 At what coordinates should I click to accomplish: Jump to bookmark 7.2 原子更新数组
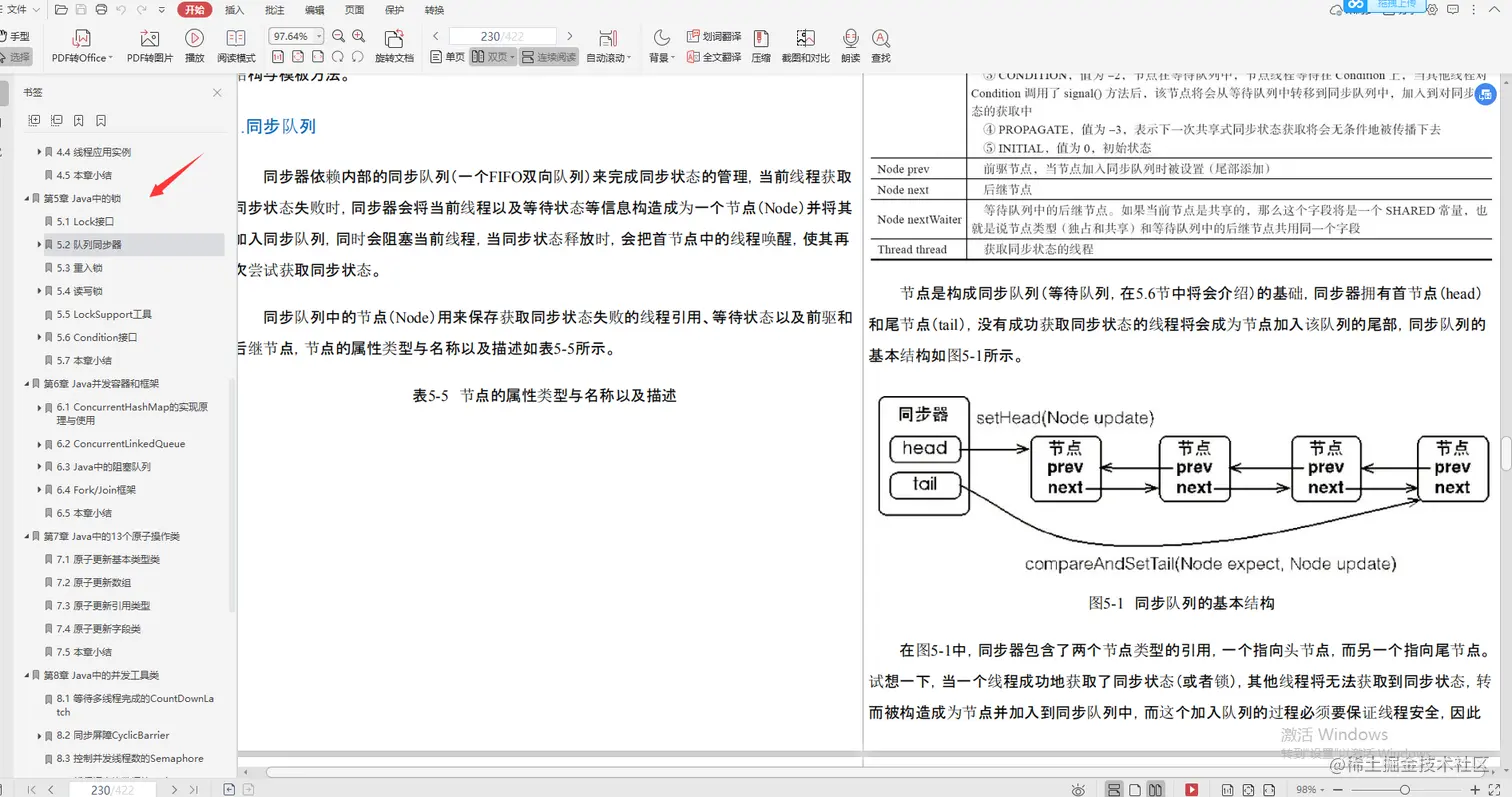tap(94, 582)
